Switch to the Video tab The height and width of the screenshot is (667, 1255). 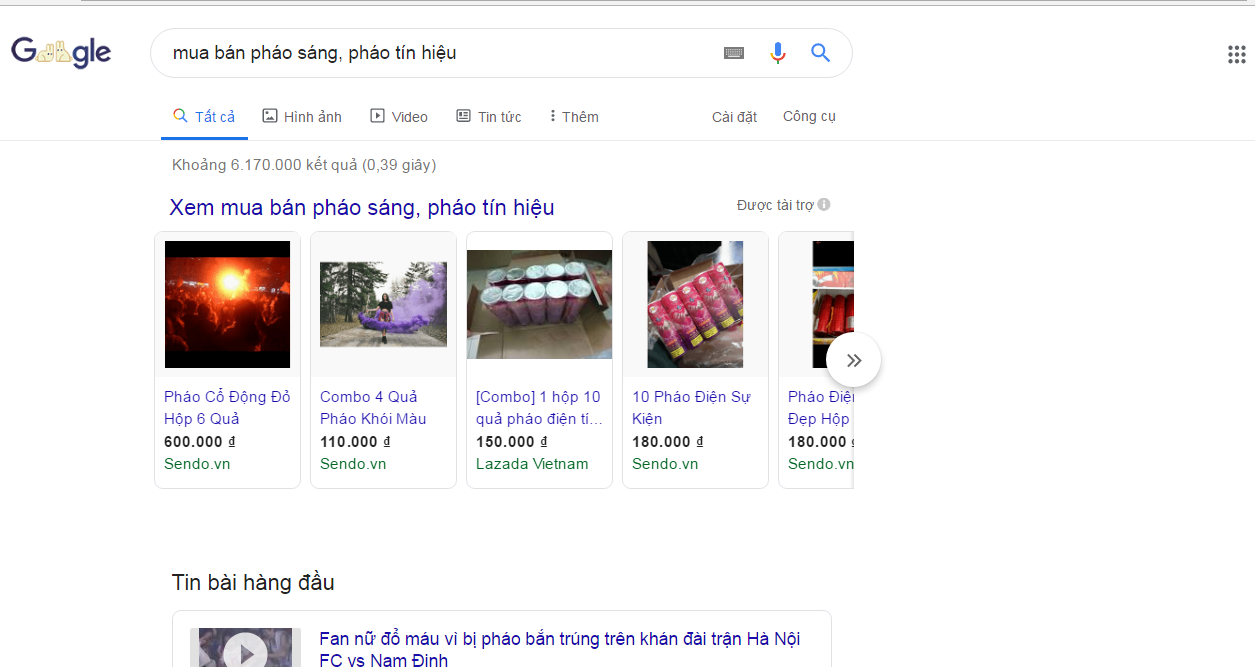(399, 117)
